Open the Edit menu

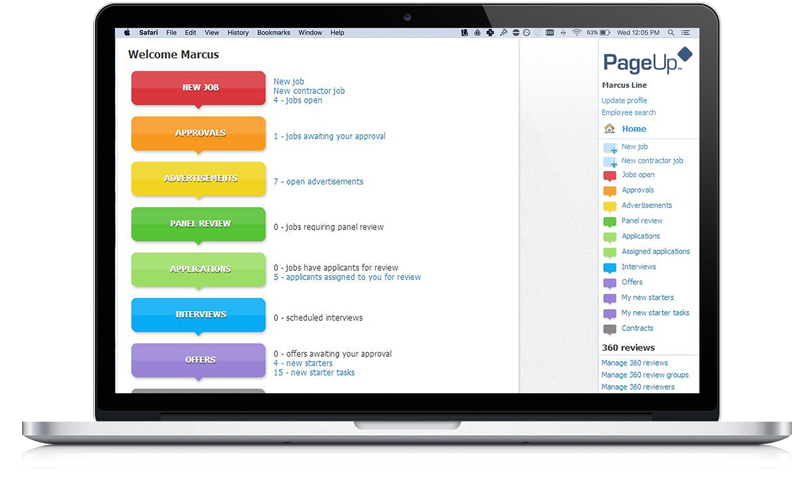coord(191,33)
